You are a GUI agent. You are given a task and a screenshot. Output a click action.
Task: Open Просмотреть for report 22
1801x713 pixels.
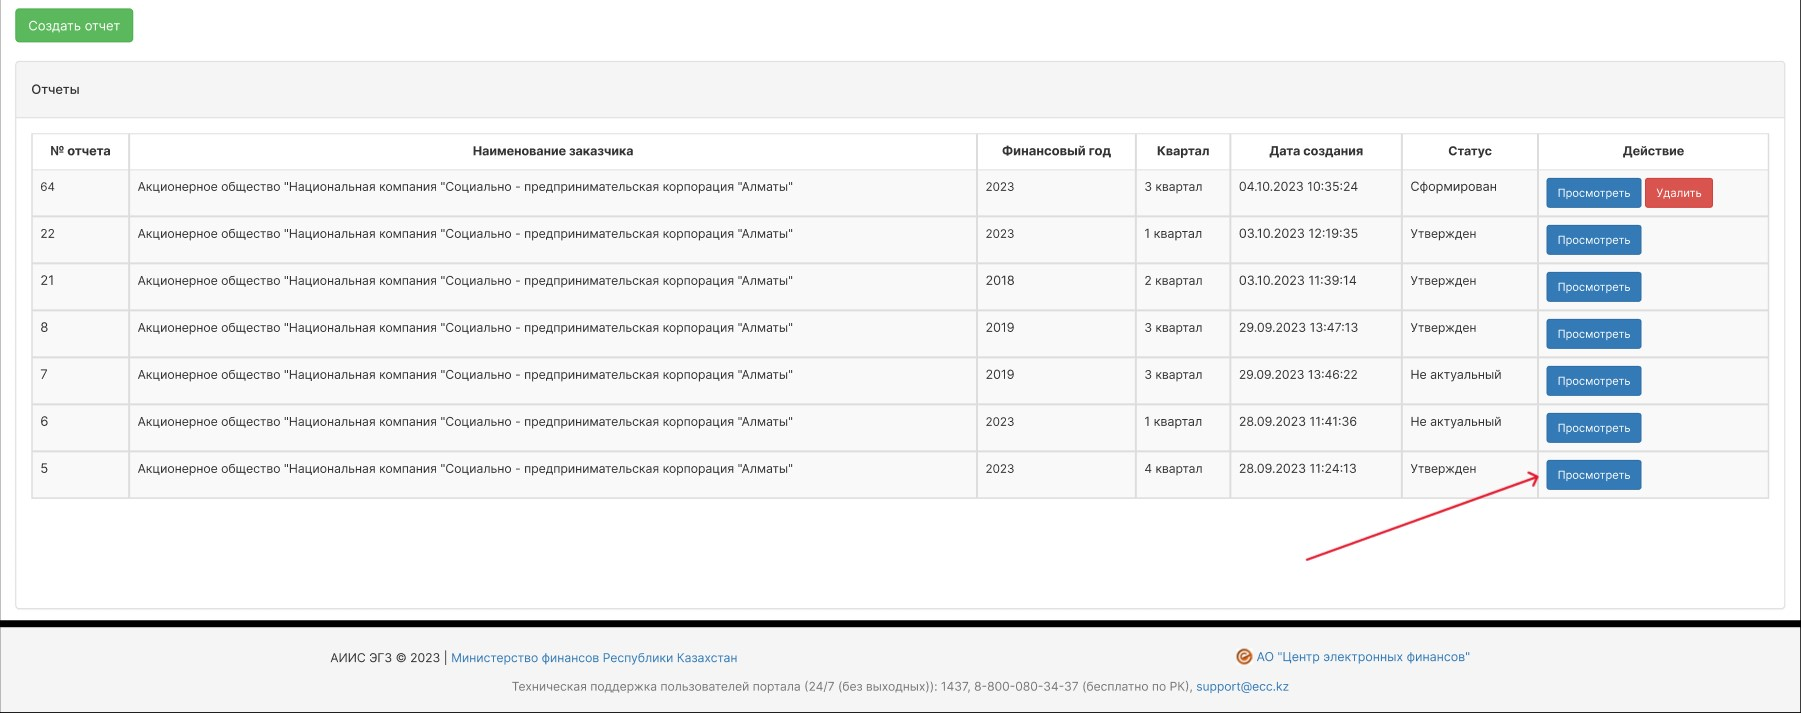point(1593,240)
